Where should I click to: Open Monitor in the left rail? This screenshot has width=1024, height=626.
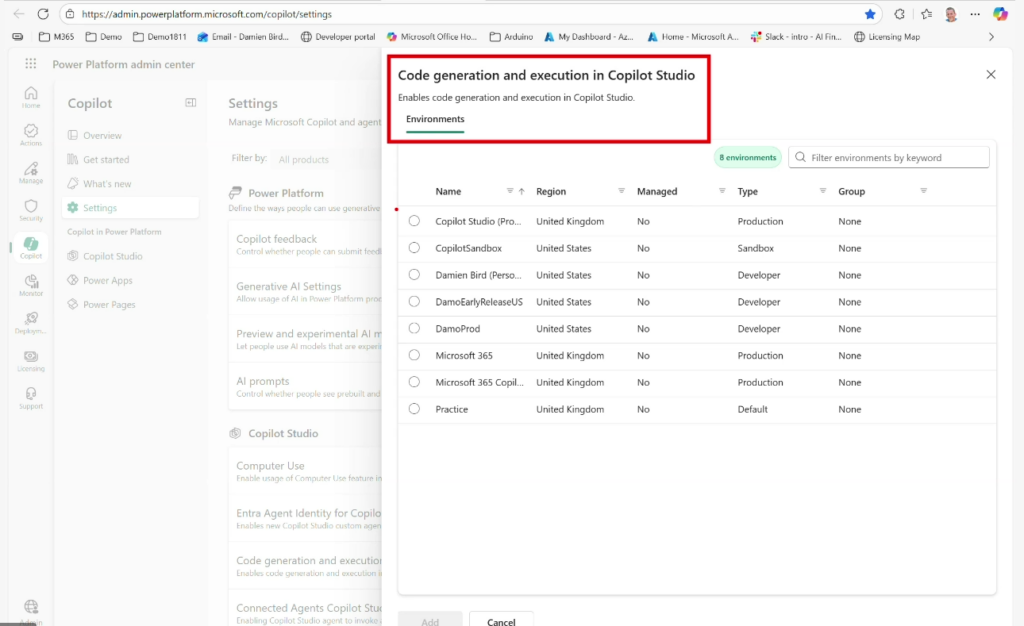pyautogui.click(x=31, y=285)
